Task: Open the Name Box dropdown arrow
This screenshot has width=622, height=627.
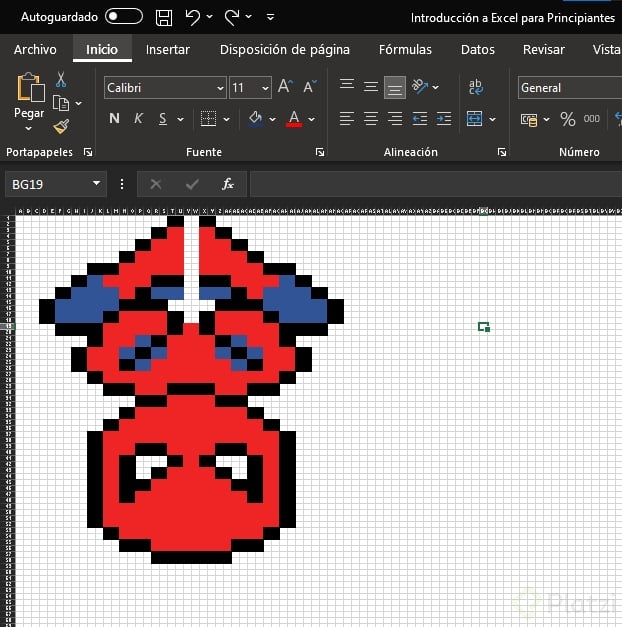Action: pyautogui.click(x=96, y=183)
